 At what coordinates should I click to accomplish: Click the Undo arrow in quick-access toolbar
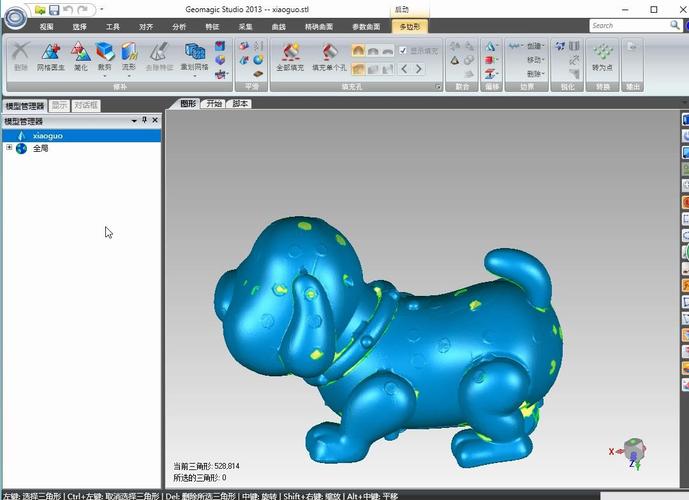point(68,10)
